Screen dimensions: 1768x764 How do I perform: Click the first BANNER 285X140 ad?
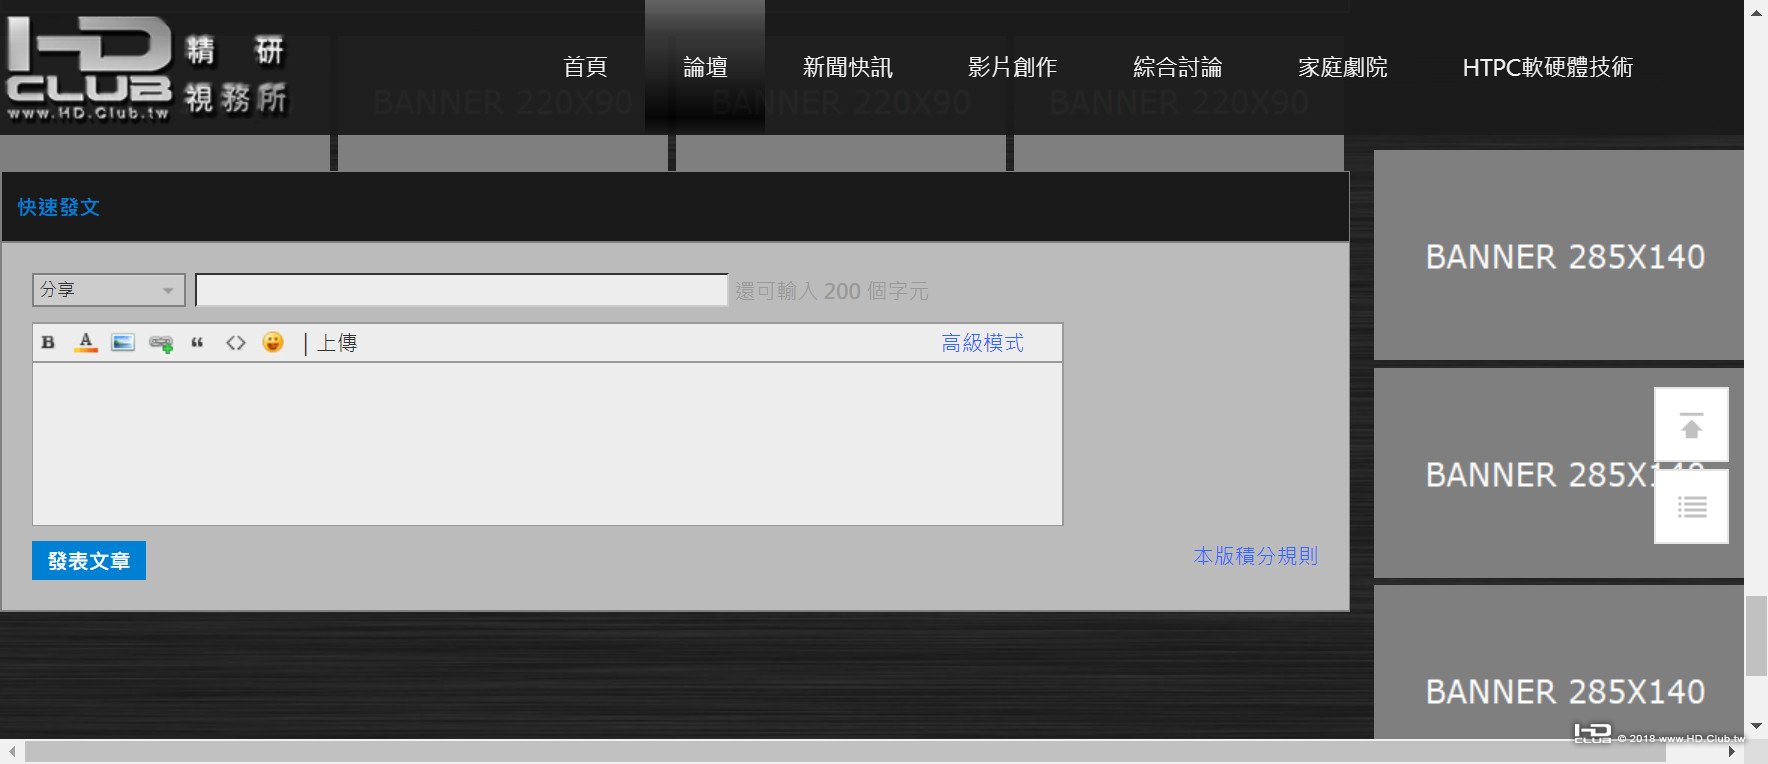coord(1559,256)
